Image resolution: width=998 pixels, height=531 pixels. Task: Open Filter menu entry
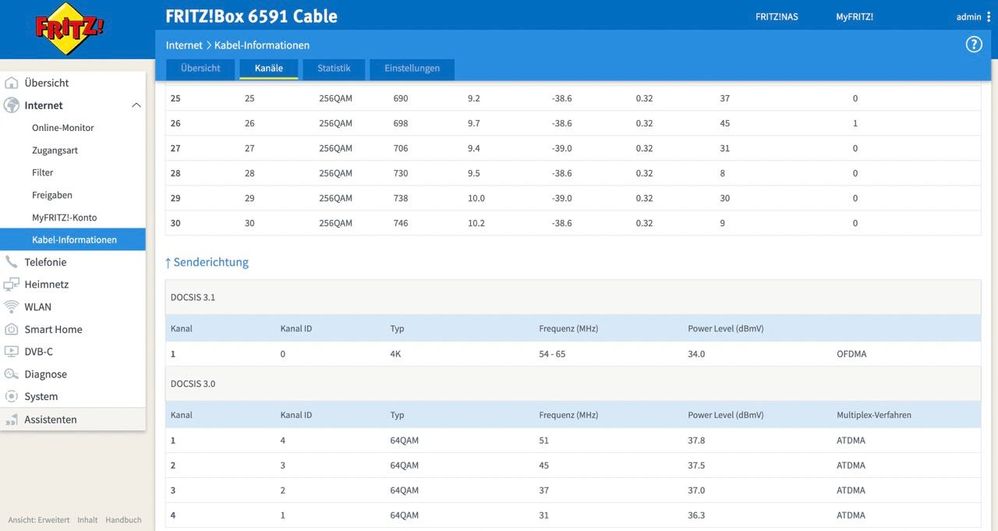pyautogui.click(x=43, y=173)
